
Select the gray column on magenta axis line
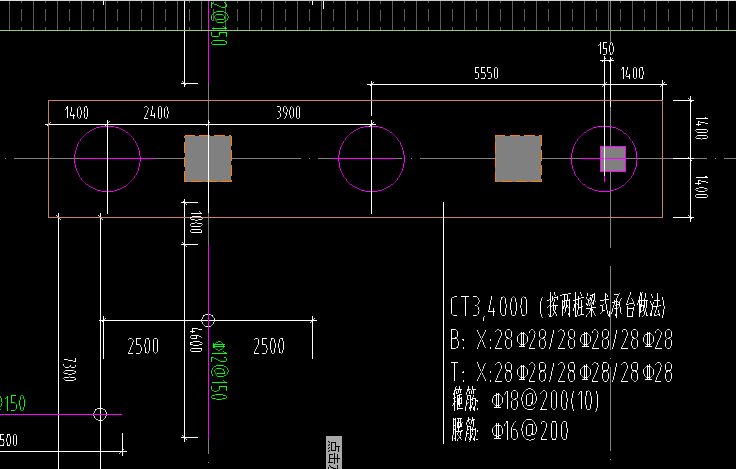click(208, 159)
